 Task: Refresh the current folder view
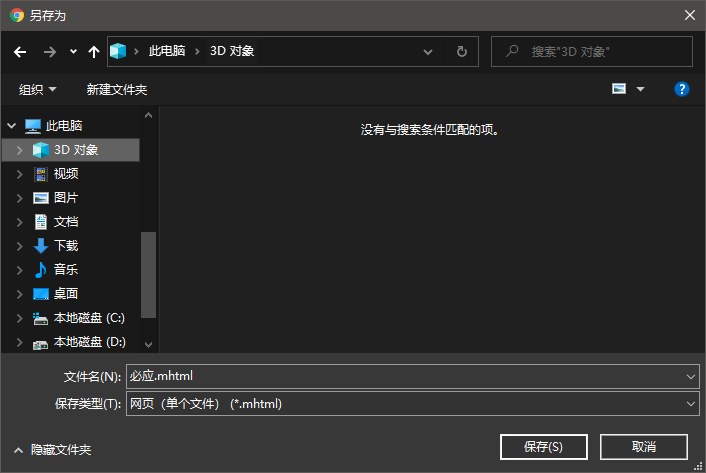[461, 51]
